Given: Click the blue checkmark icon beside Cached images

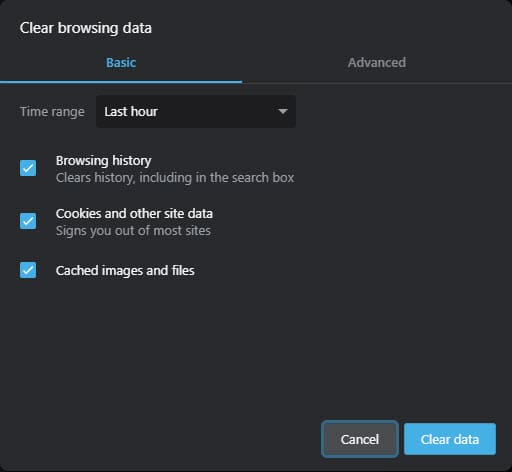Looking at the screenshot, I should [28, 270].
